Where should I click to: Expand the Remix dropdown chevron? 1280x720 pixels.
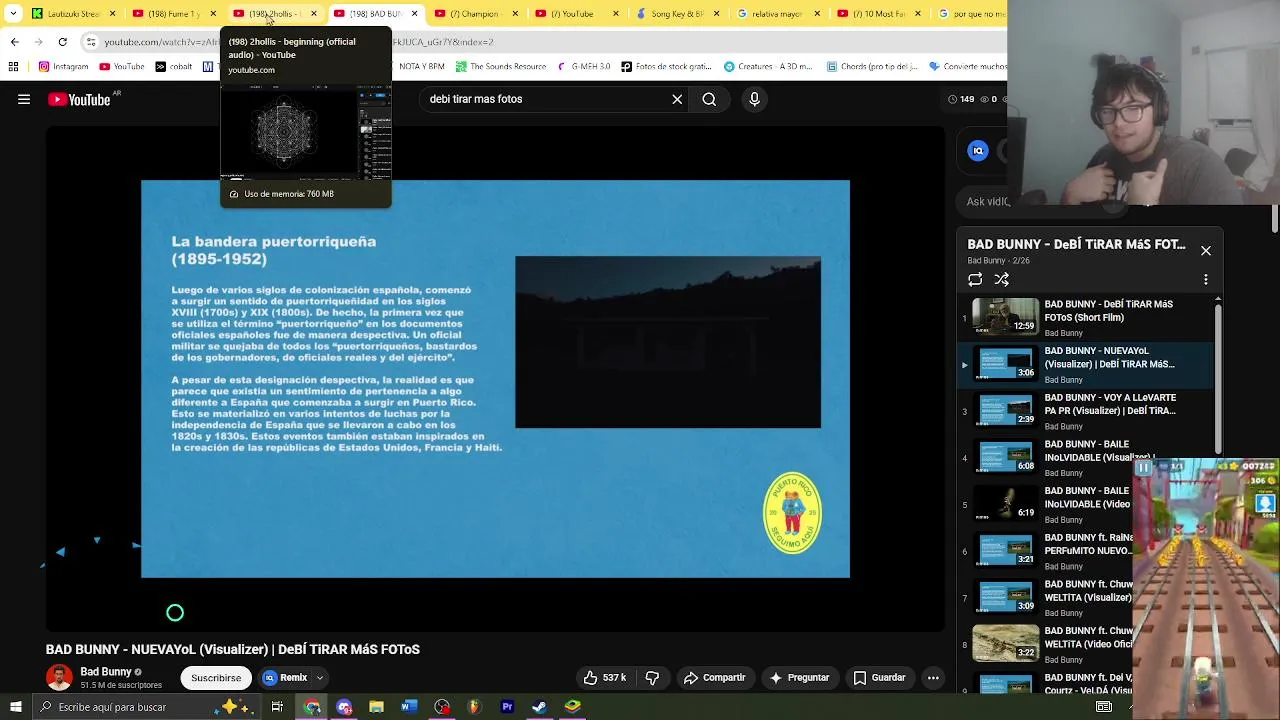[x=320, y=677]
